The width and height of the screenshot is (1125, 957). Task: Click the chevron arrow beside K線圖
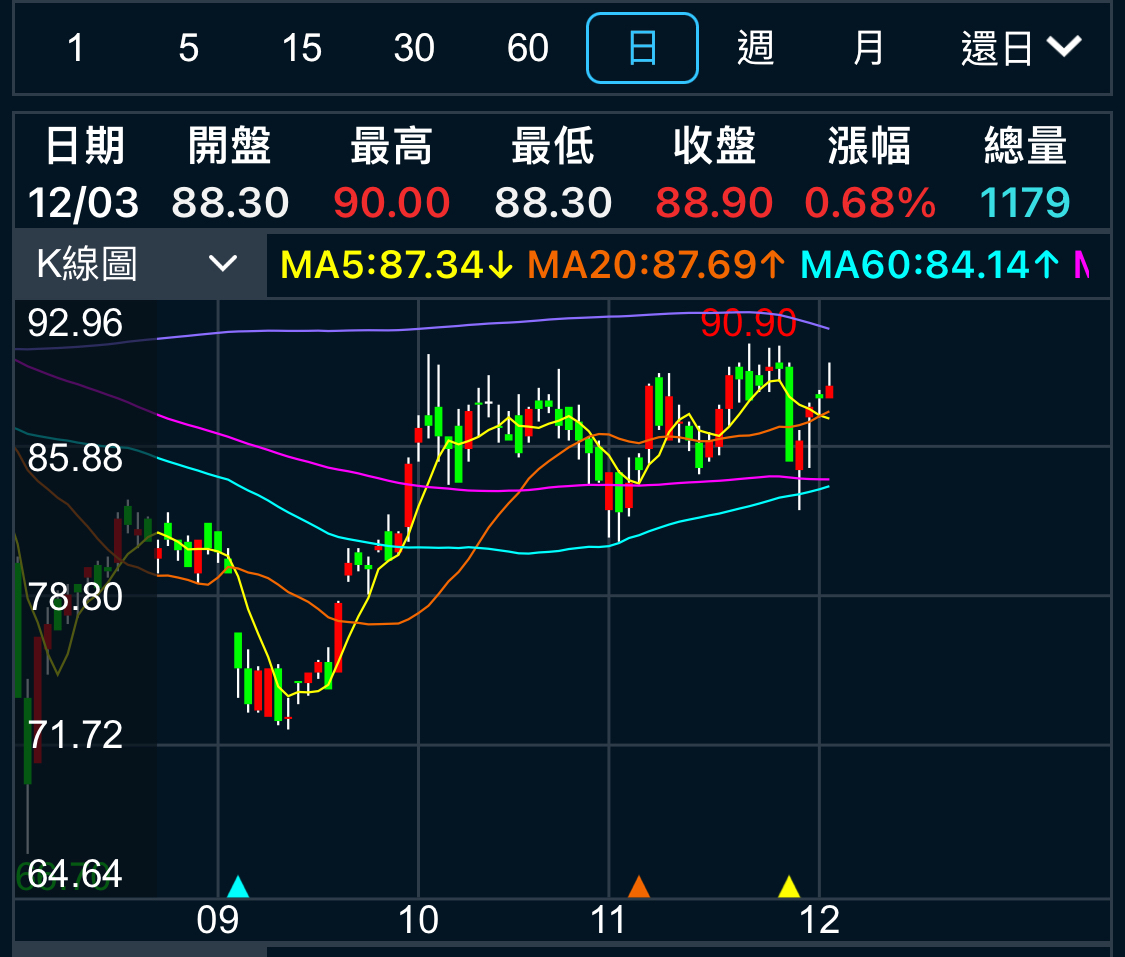point(222,264)
